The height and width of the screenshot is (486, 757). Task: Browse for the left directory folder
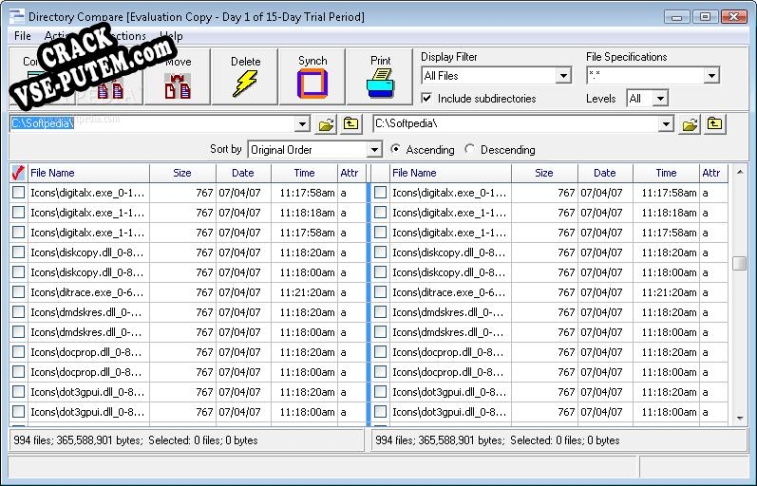(x=326, y=125)
